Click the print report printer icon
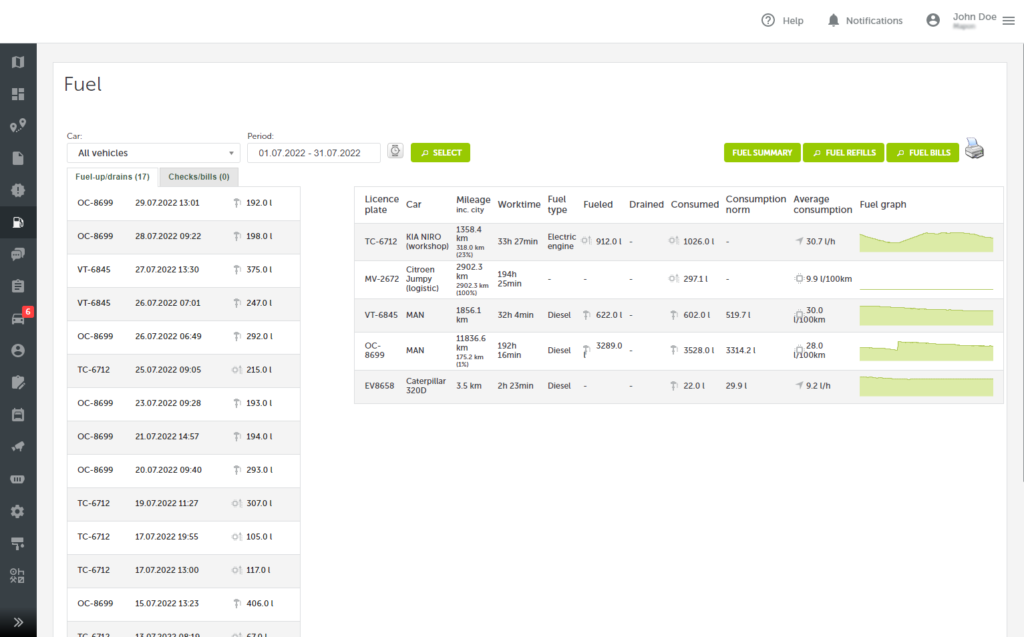This screenshot has width=1024, height=637. coord(974,149)
